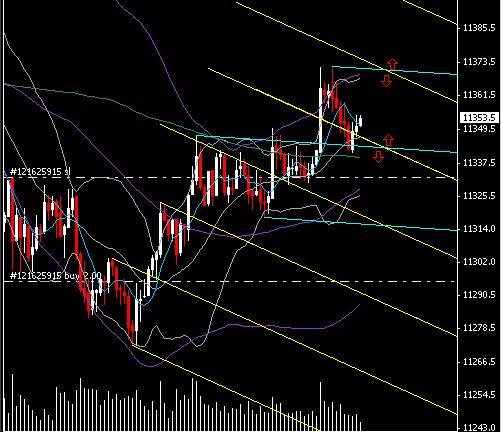Screen dimensions: 501x432
Task: Click the 11349.5 price axis label
Action: pos(479,129)
